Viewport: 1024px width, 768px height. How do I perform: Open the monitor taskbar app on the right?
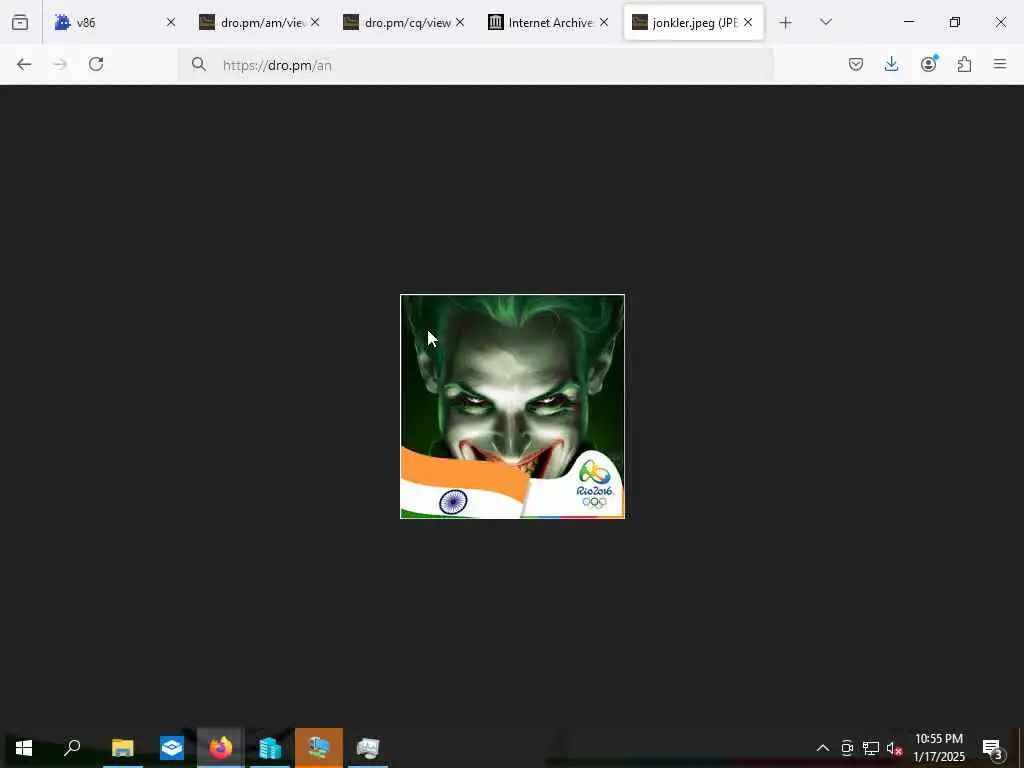pos(368,748)
